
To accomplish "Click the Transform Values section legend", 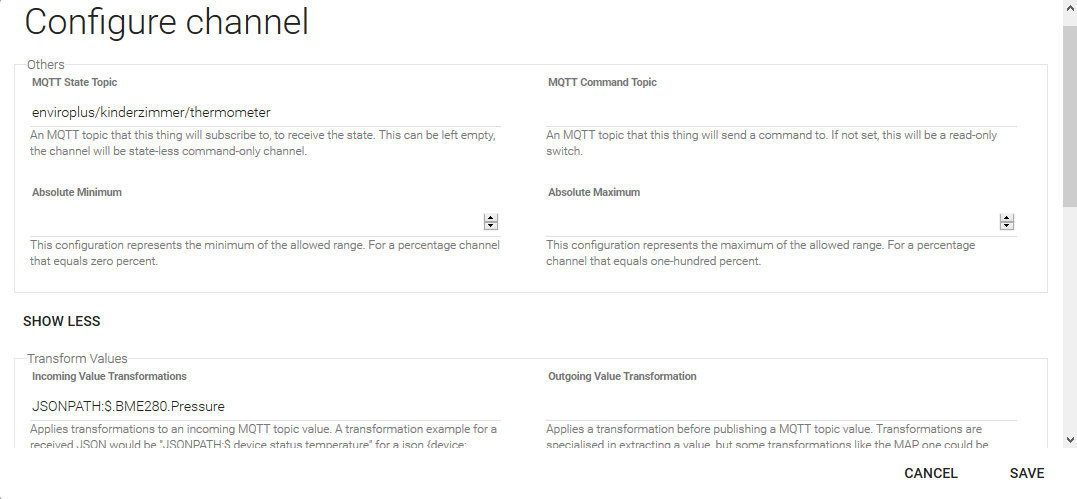I will 77,359.
